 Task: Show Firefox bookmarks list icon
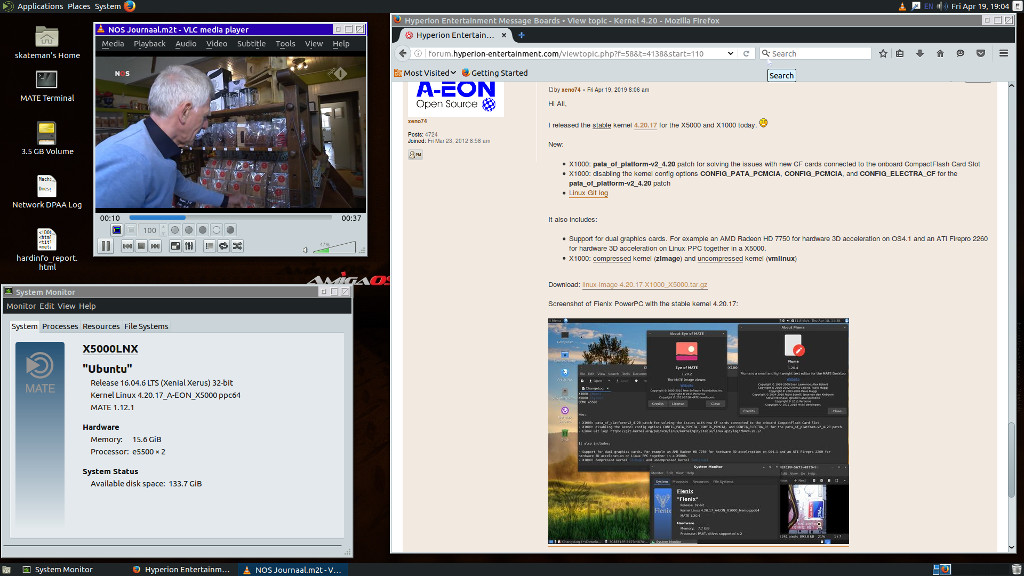pos(900,54)
